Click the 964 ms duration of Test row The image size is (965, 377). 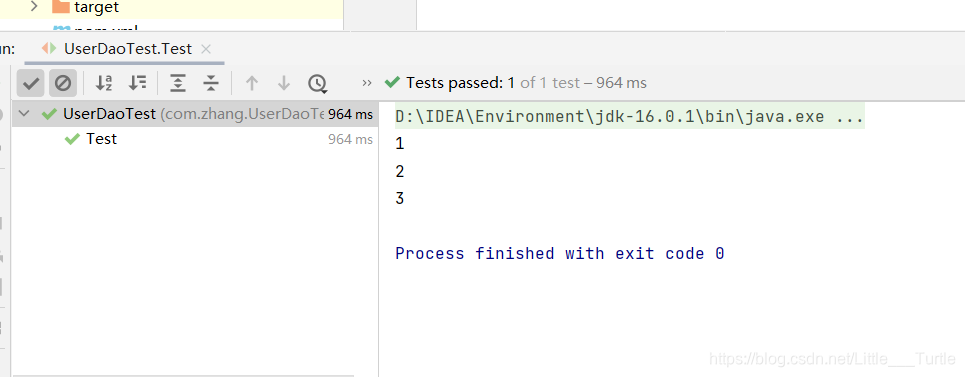pyautogui.click(x=350, y=140)
